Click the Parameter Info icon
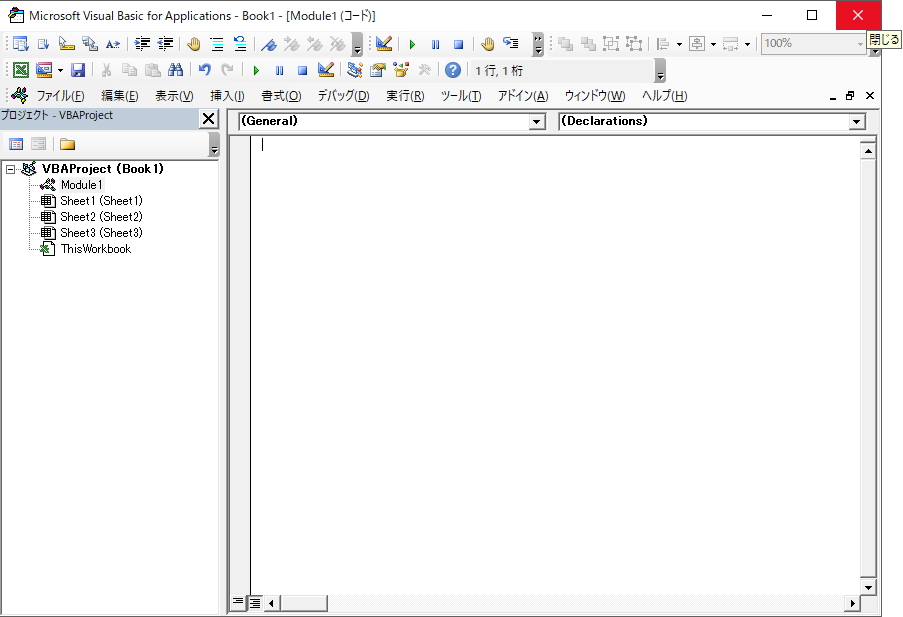903x617 pixels. [x=90, y=44]
